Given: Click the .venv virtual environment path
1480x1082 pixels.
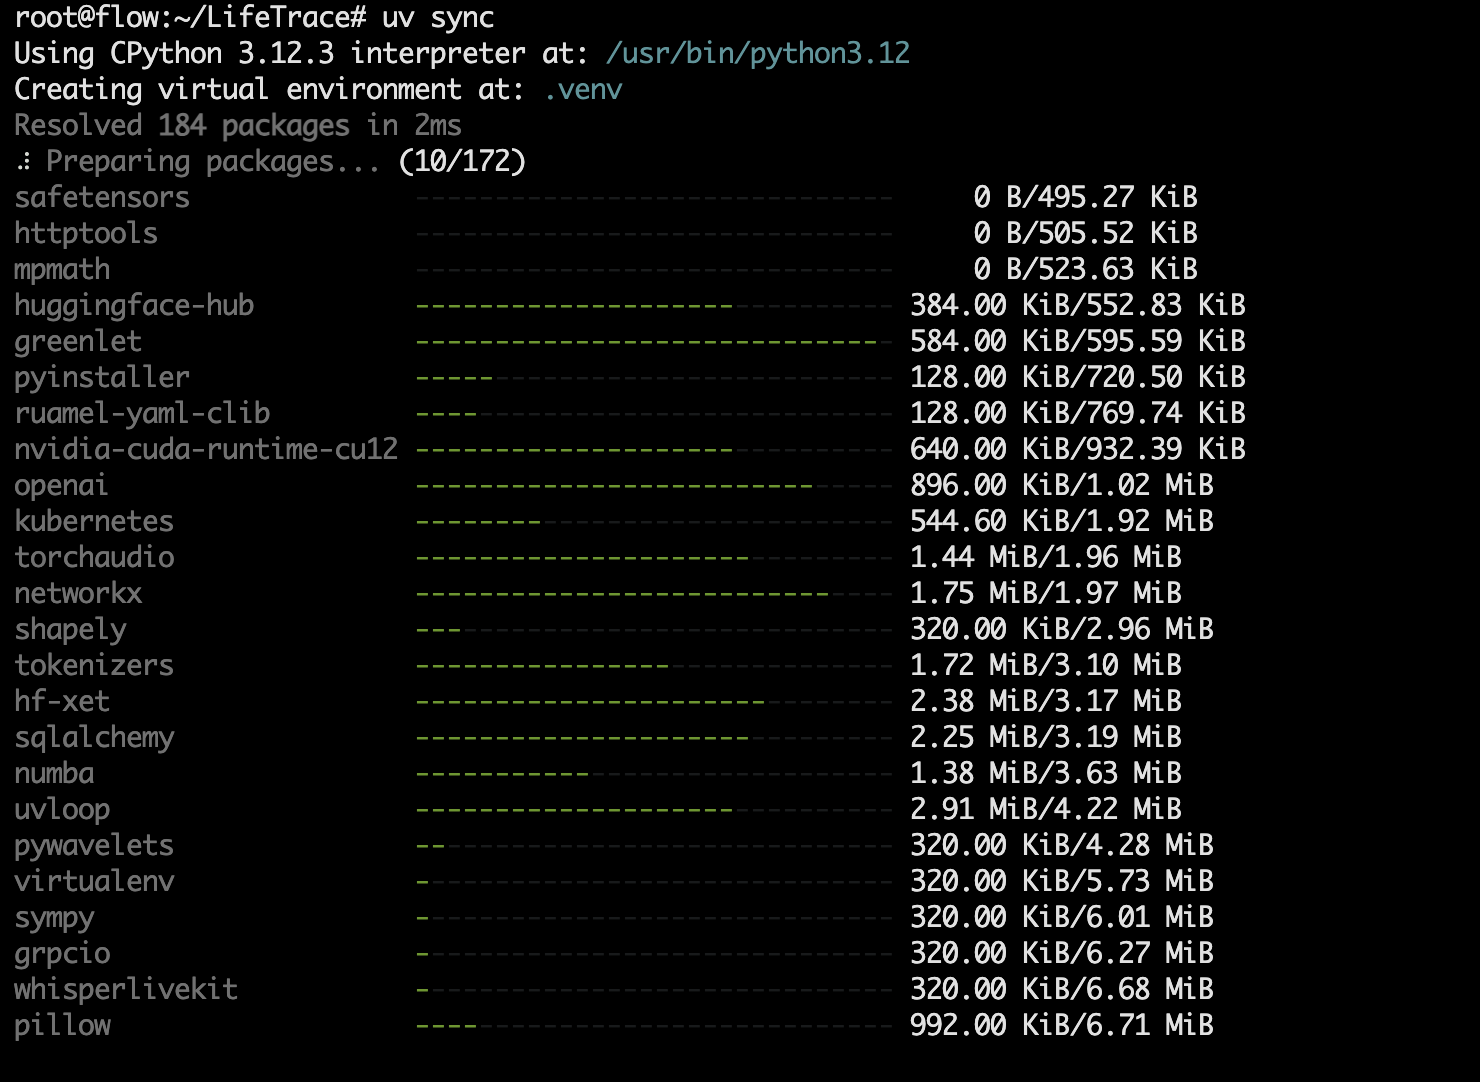Looking at the screenshot, I should click(583, 90).
